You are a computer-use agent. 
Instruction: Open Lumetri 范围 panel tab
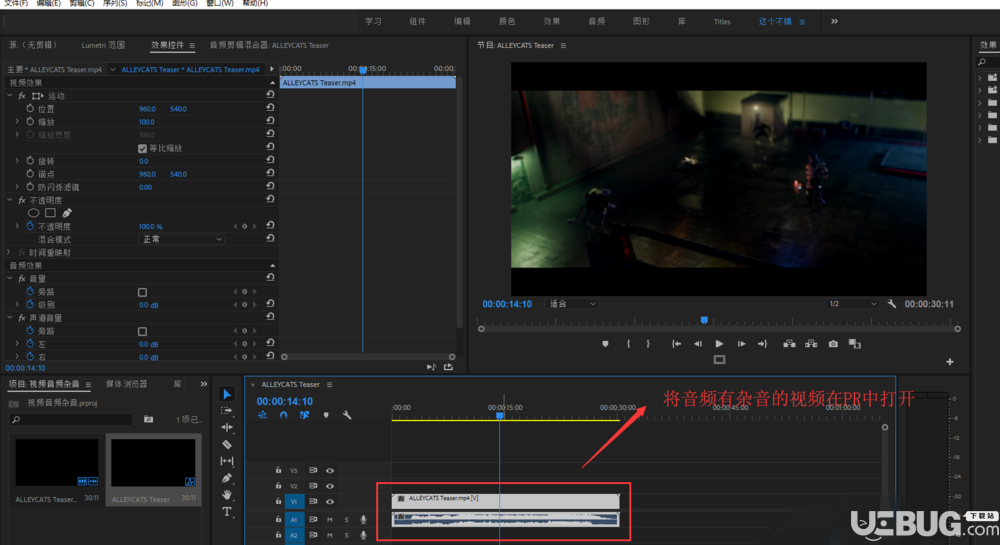(x=103, y=45)
